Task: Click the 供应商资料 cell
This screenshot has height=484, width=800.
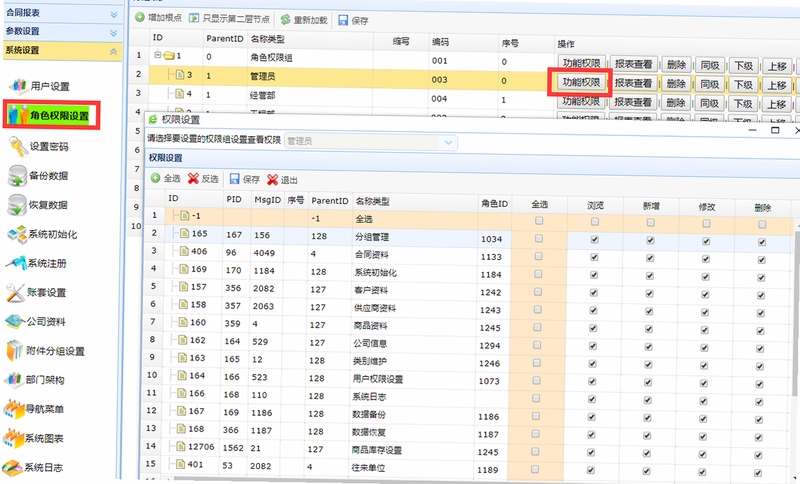Action: pyautogui.click(x=375, y=308)
